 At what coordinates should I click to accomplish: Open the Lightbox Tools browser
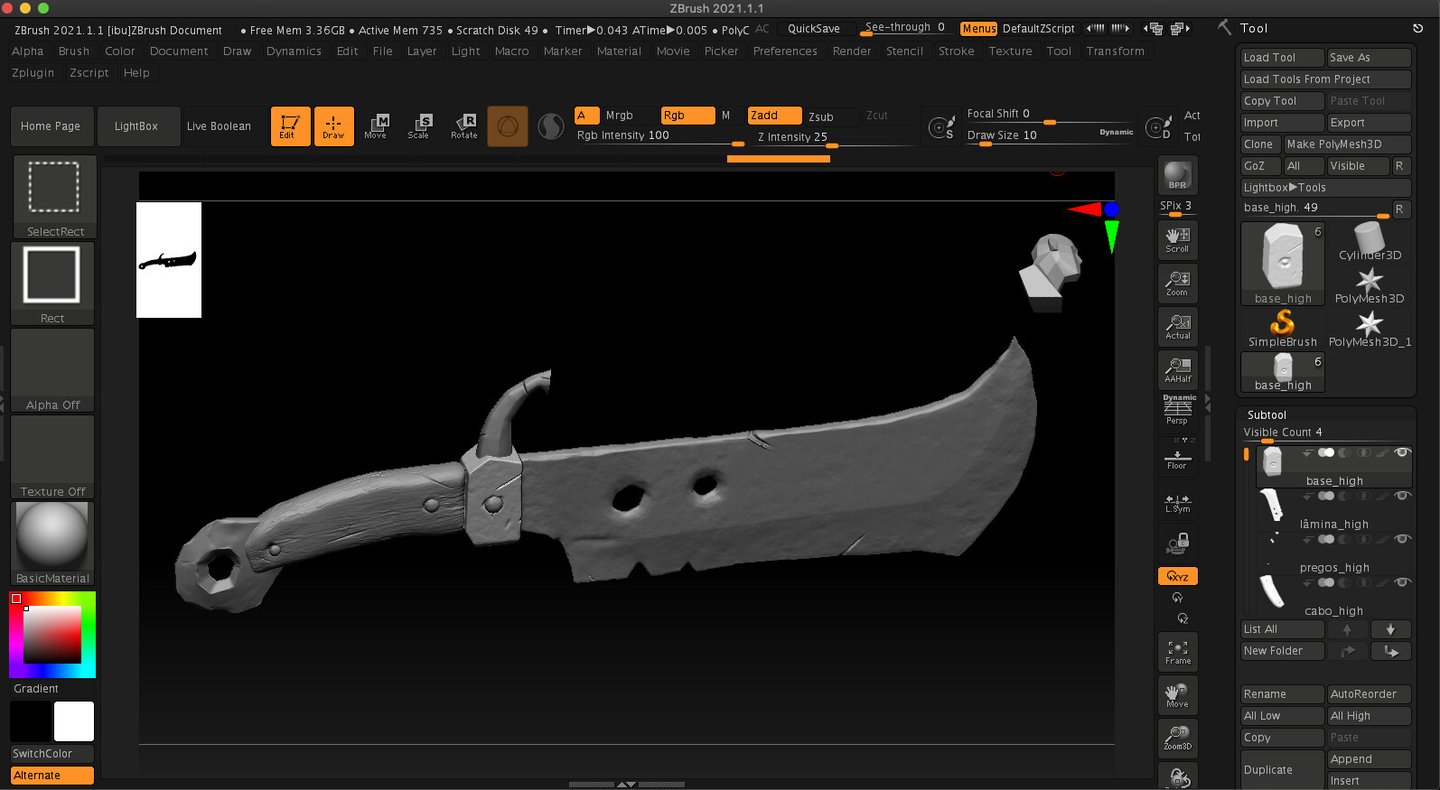(x=1325, y=188)
